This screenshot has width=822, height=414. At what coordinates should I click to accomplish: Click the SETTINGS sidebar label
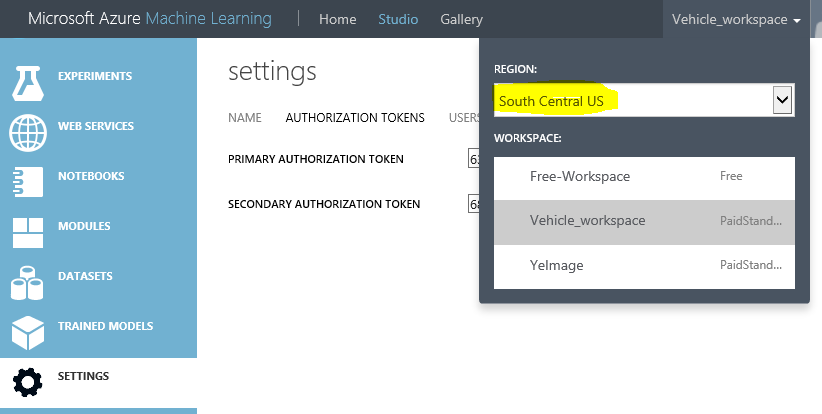click(x=83, y=376)
